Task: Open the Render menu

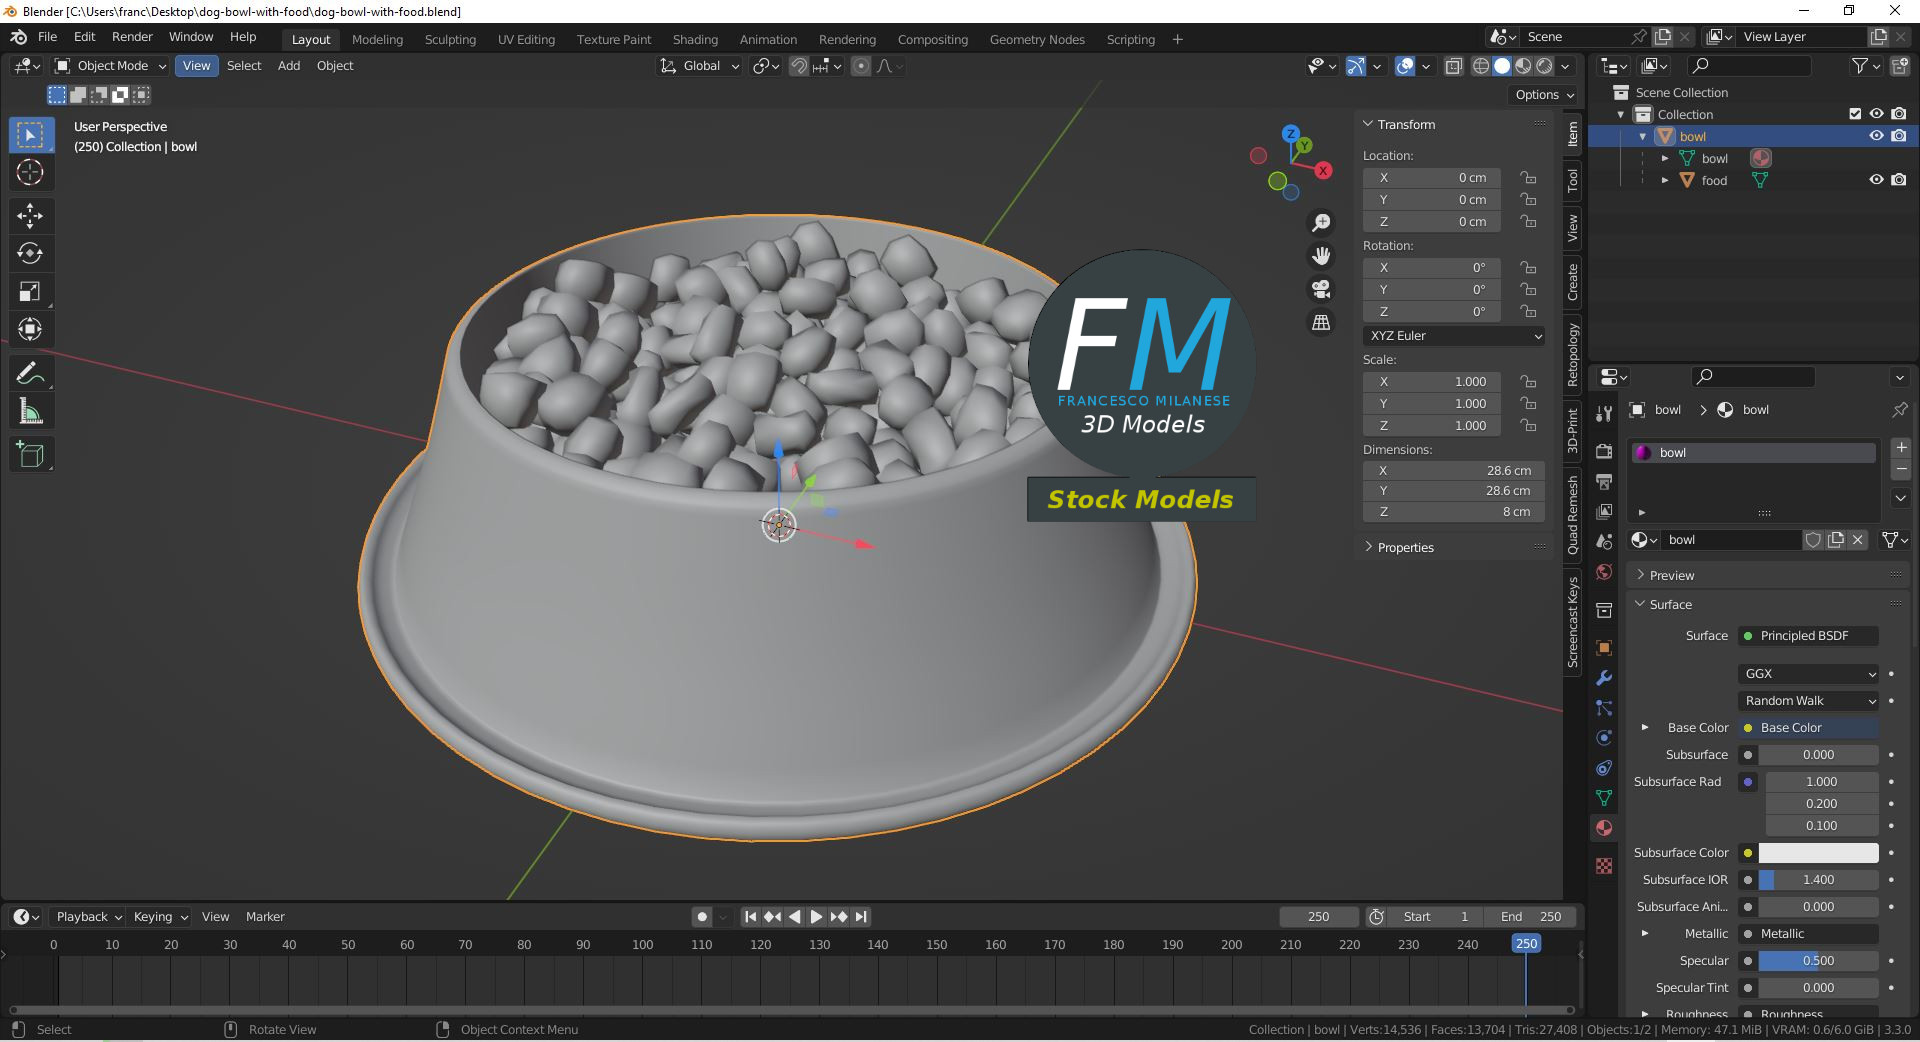Action: (x=132, y=37)
